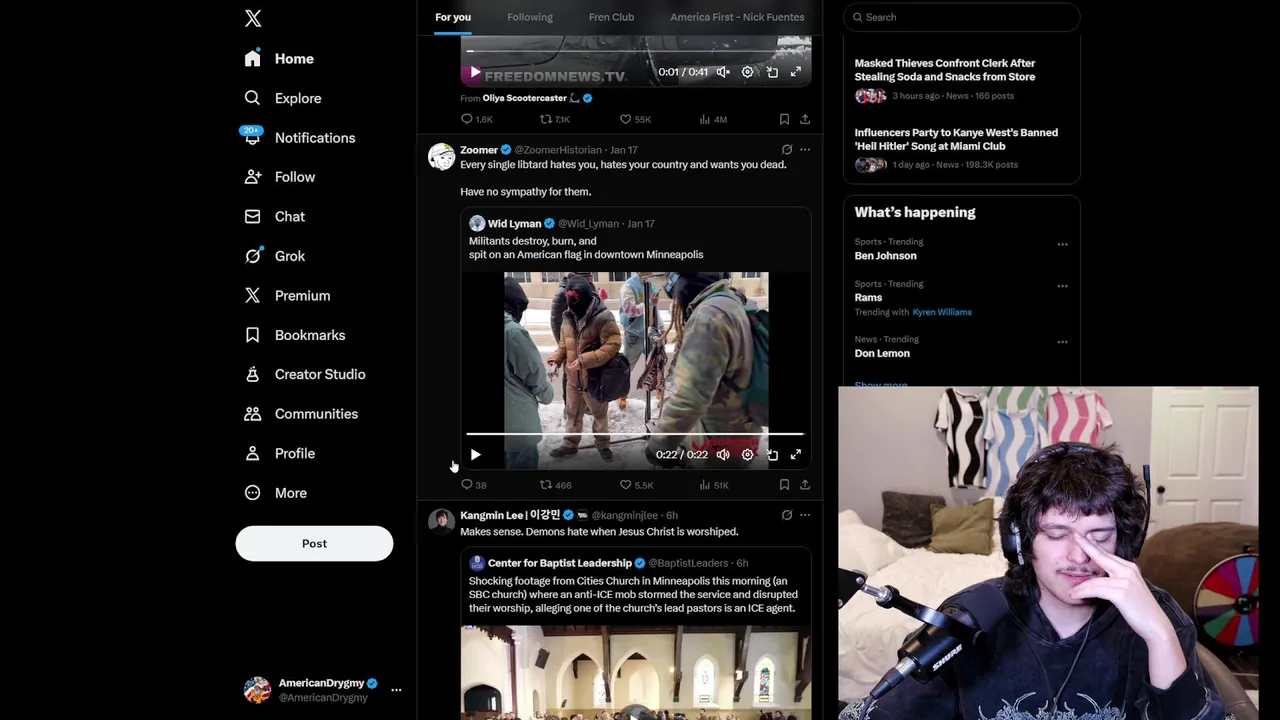
Task: Open Kangmin Lee's profile avatar
Action: [x=441, y=522]
